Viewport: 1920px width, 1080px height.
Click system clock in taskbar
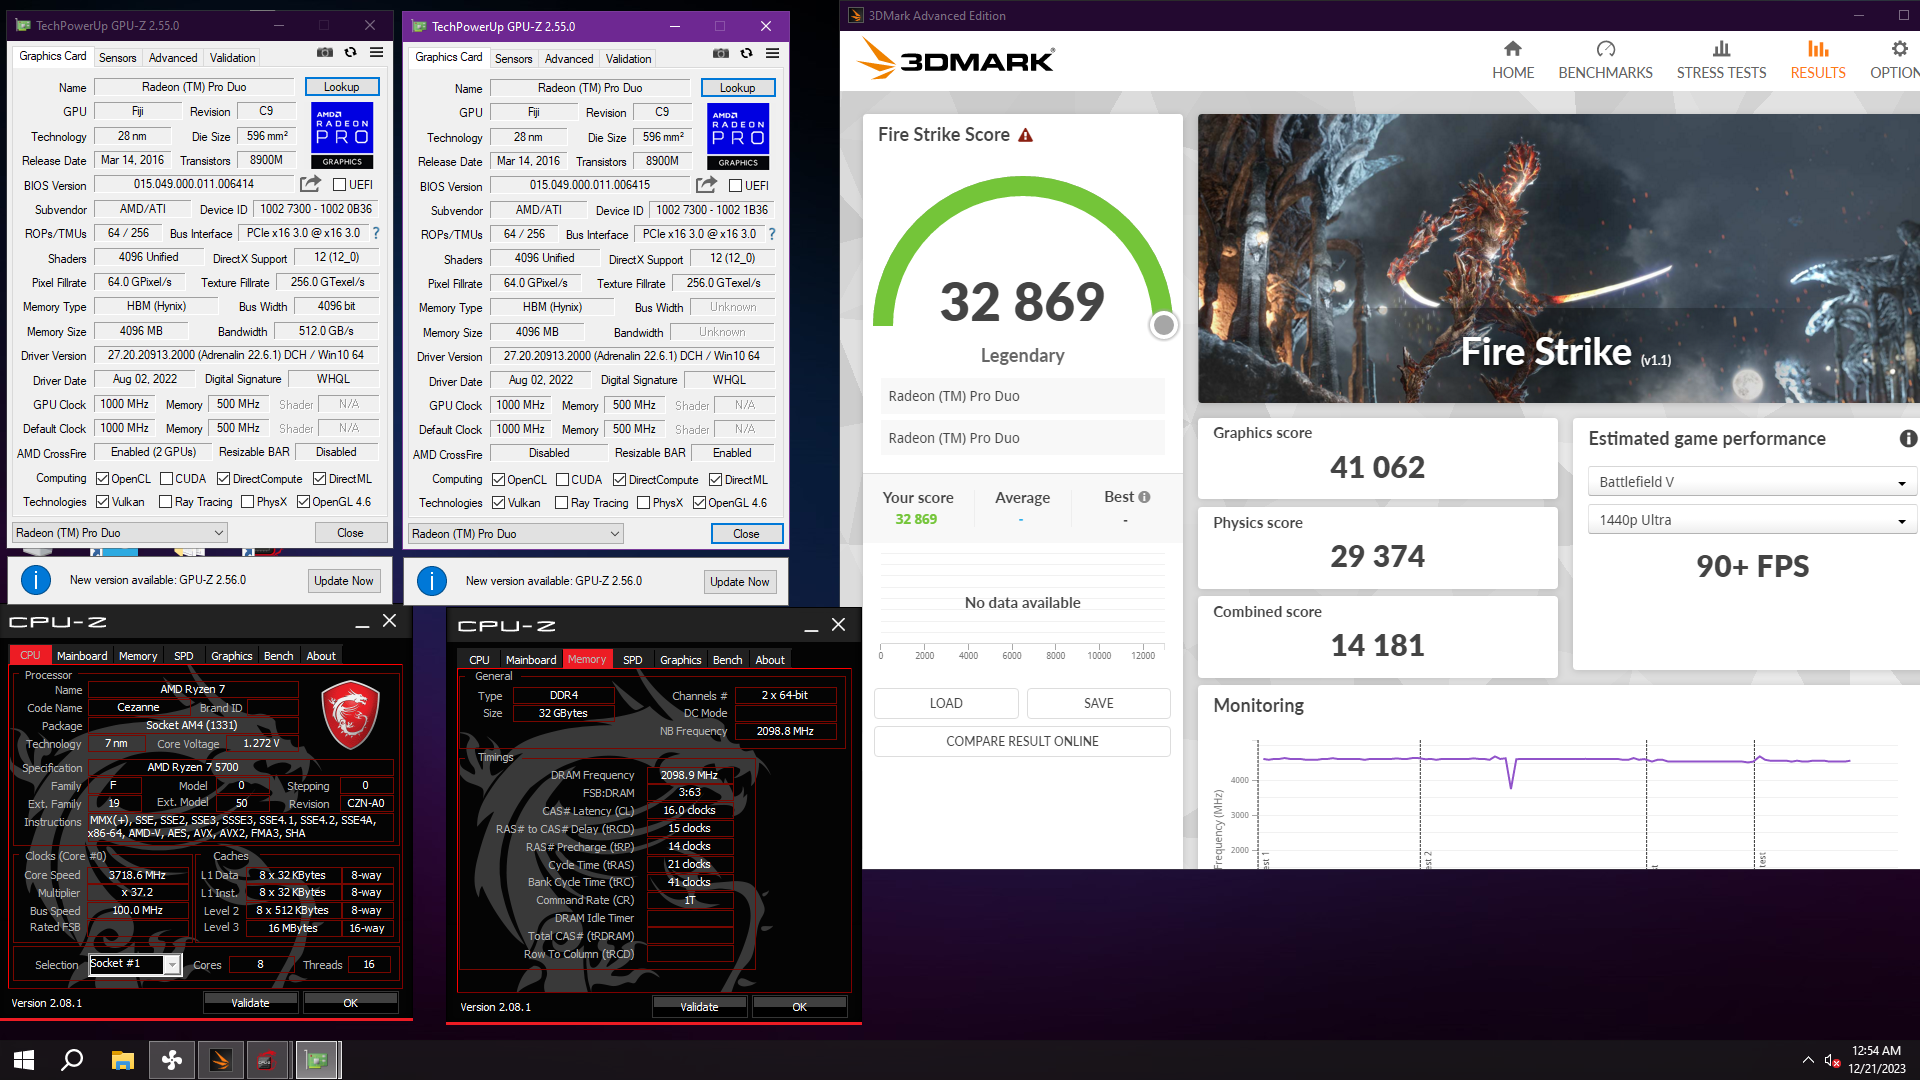1876,1060
